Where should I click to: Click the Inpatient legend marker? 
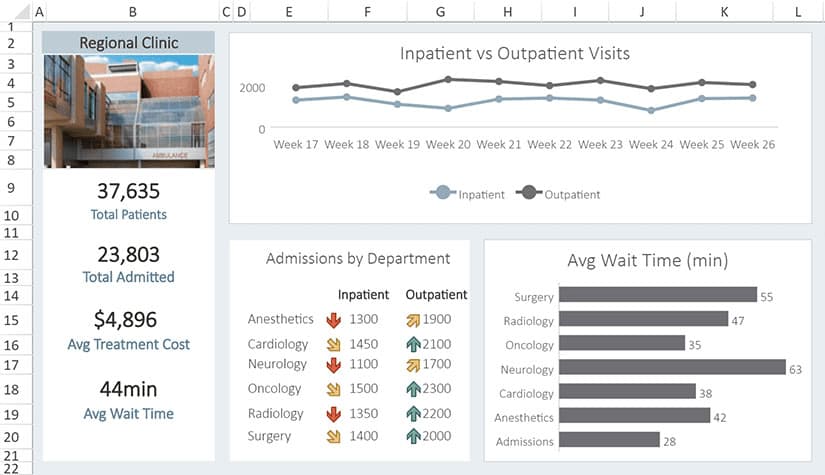pyautogui.click(x=442, y=193)
